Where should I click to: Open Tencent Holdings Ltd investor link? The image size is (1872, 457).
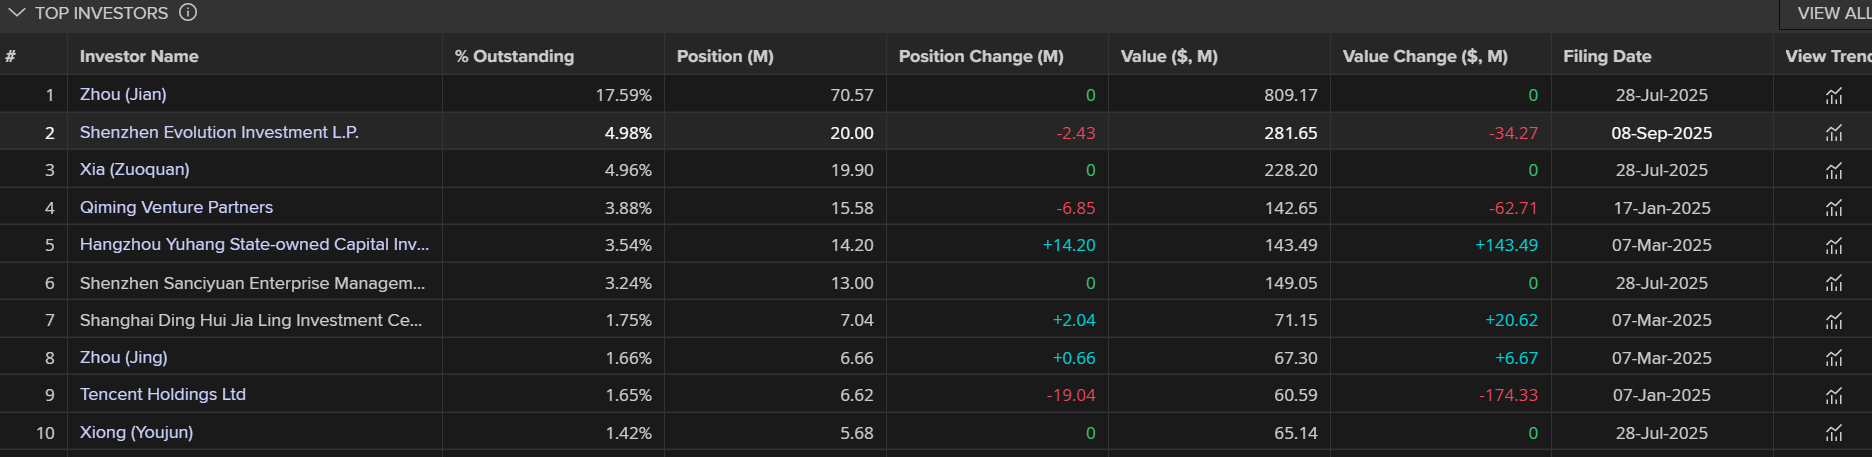tap(163, 394)
